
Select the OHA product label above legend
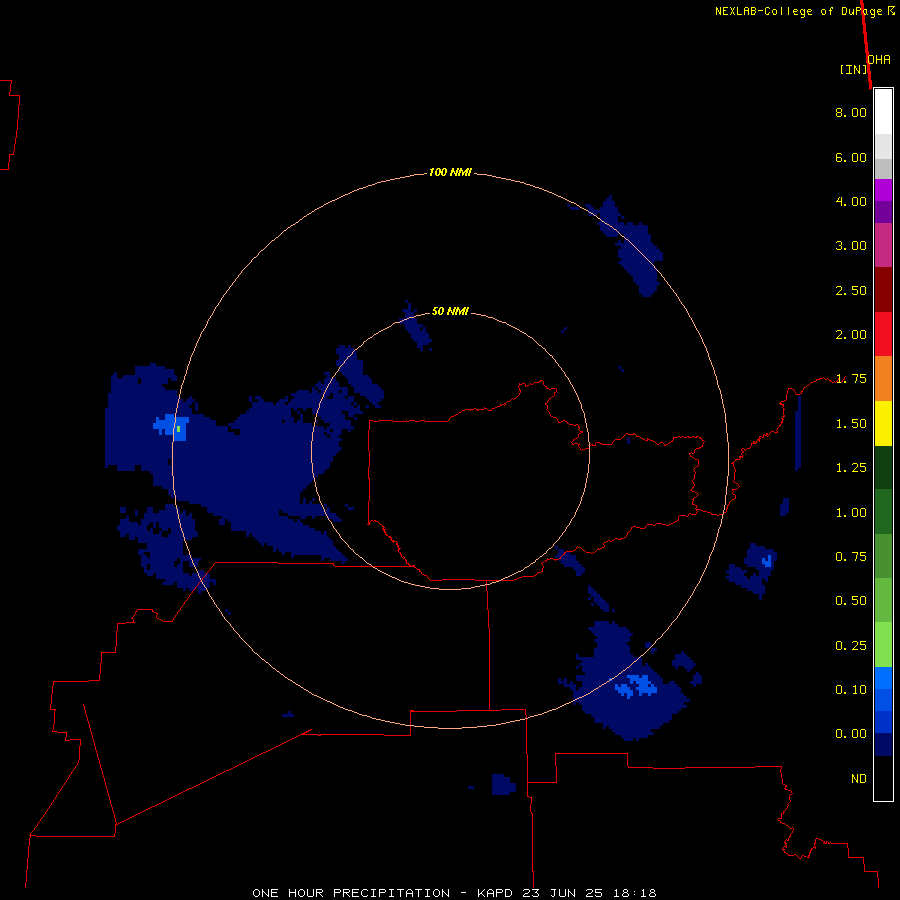pyautogui.click(x=879, y=60)
